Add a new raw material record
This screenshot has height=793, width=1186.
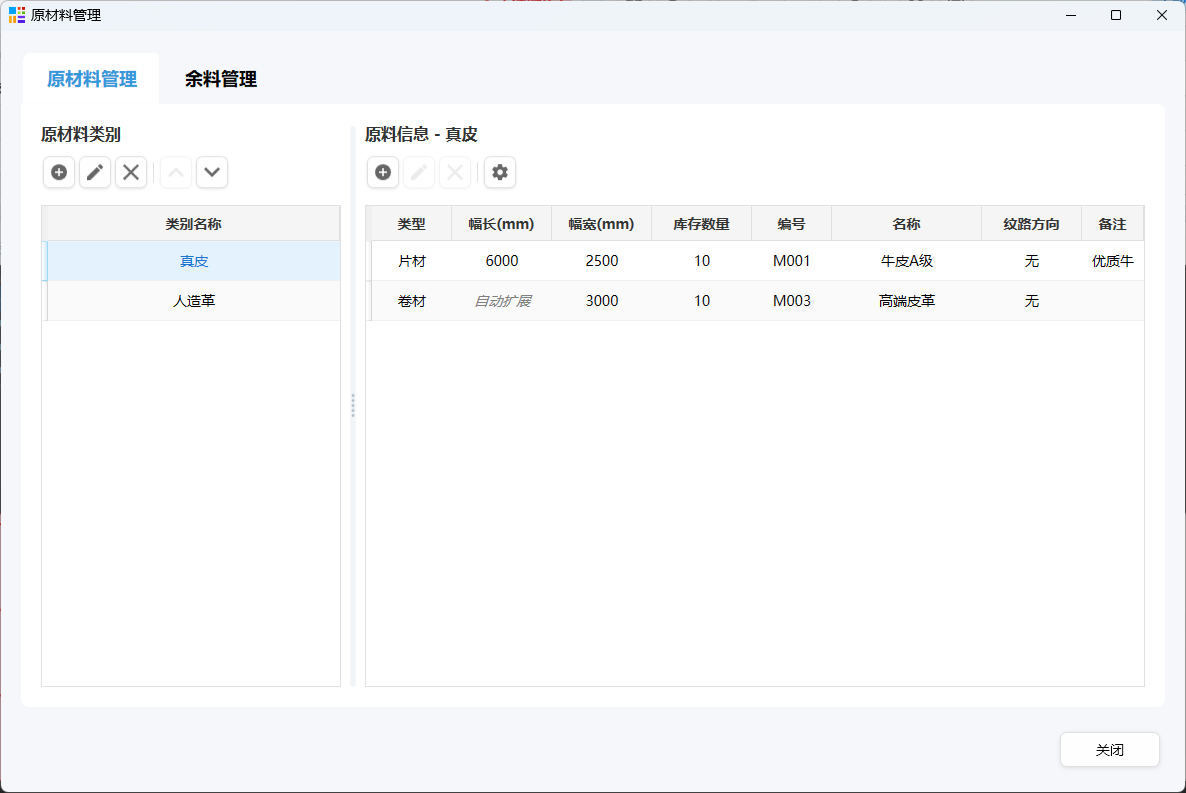(382, 172)
